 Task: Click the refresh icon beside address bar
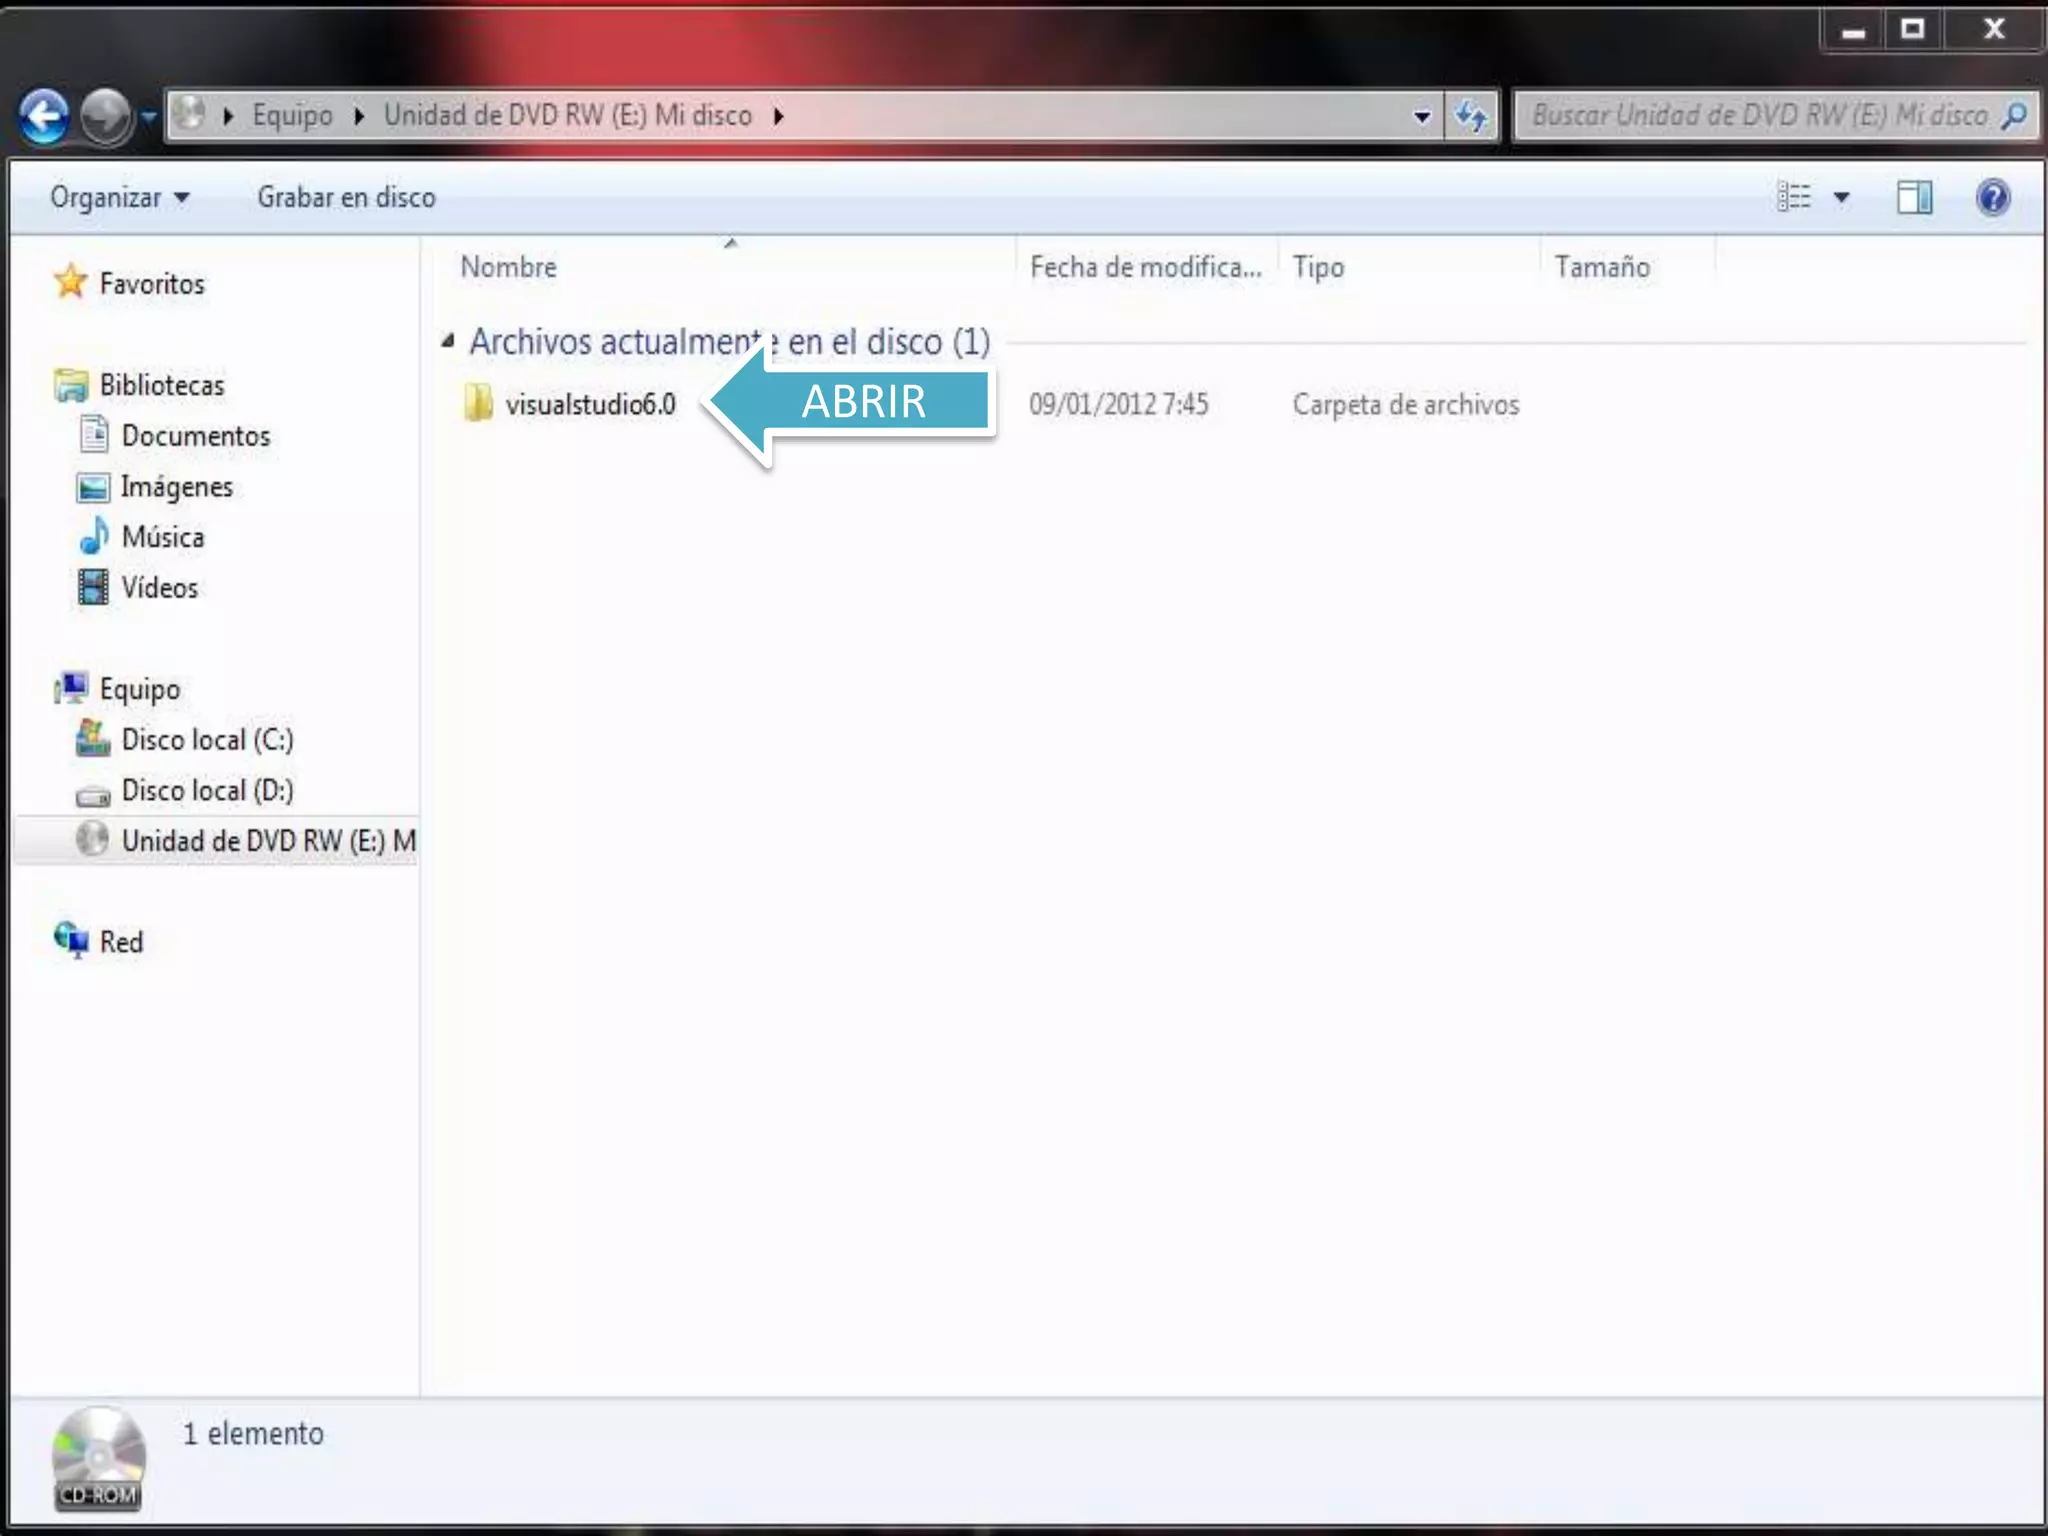tap(1471, 117)
